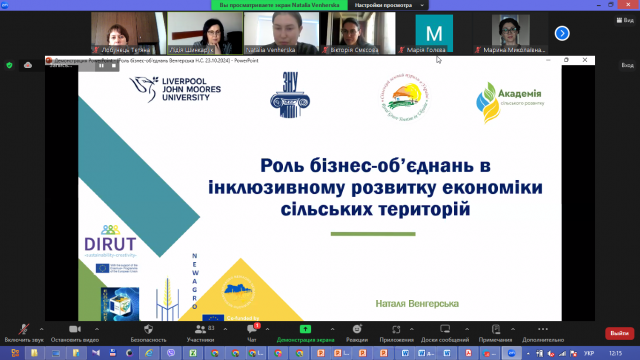Expand the participants options arrow

click(x=225, y=329)
